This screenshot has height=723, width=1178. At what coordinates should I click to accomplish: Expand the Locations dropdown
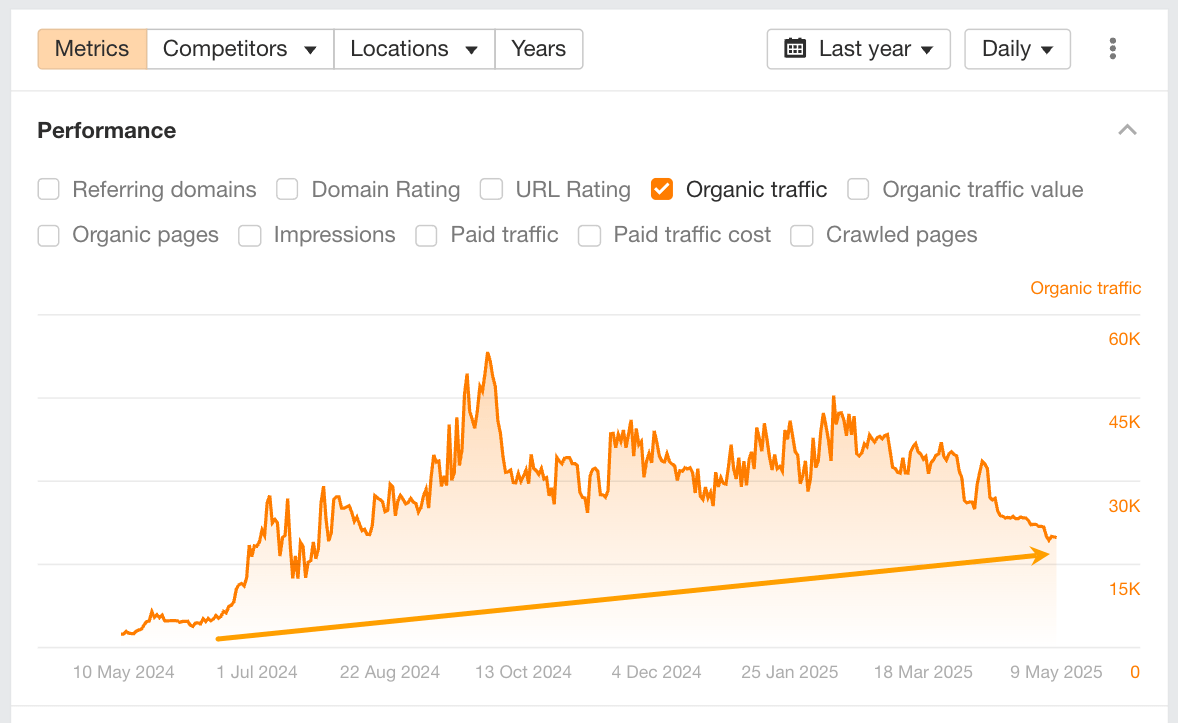(414, 49)
